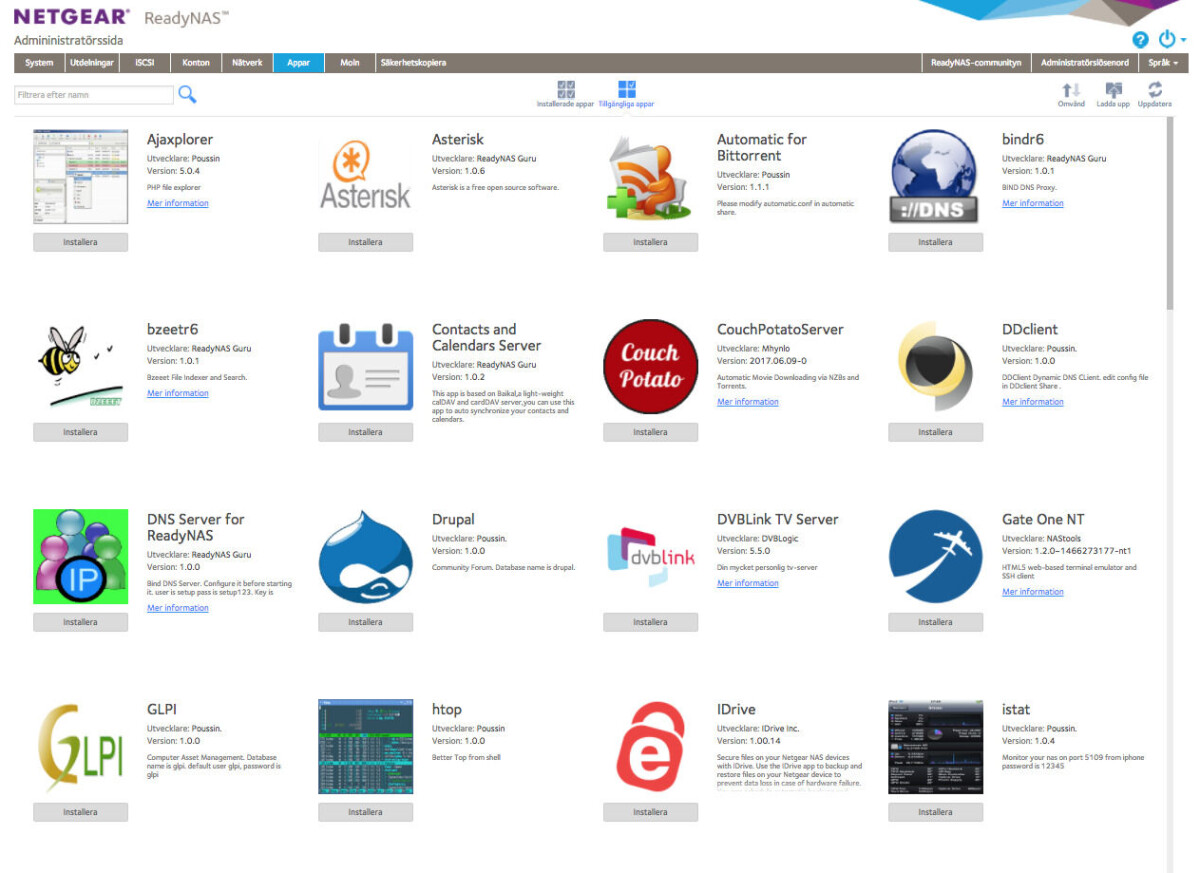
Task: Install Contacts and Calendars Server
Action: [365, 432]
